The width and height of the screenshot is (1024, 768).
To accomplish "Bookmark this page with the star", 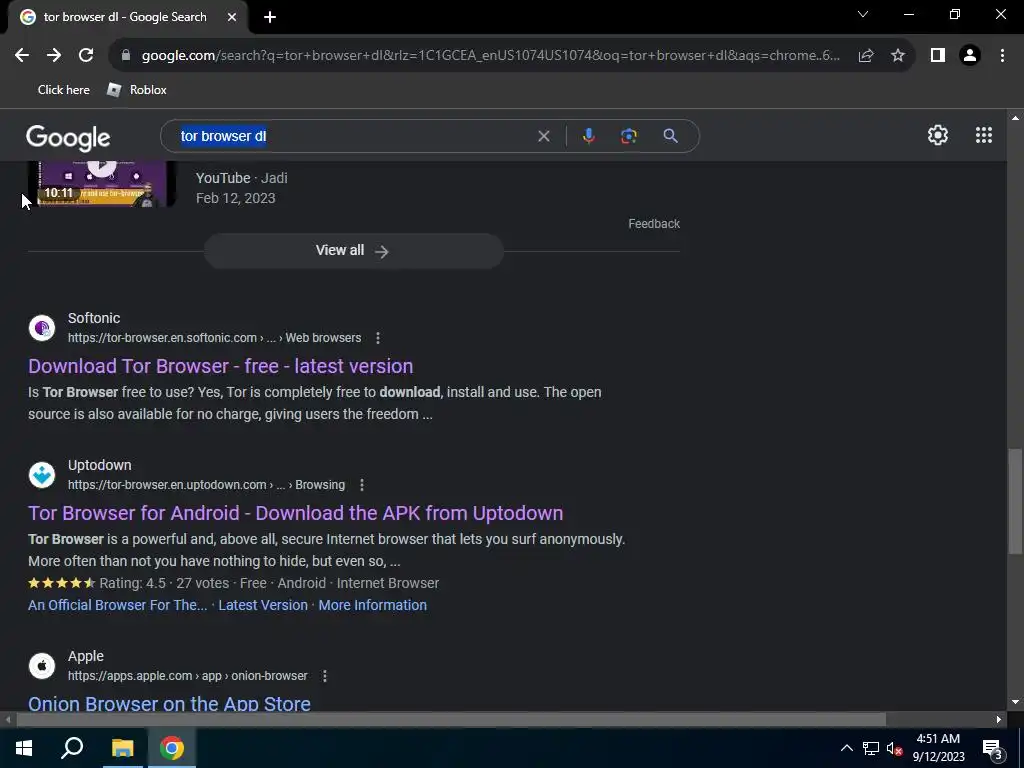I will coord(898,56).
